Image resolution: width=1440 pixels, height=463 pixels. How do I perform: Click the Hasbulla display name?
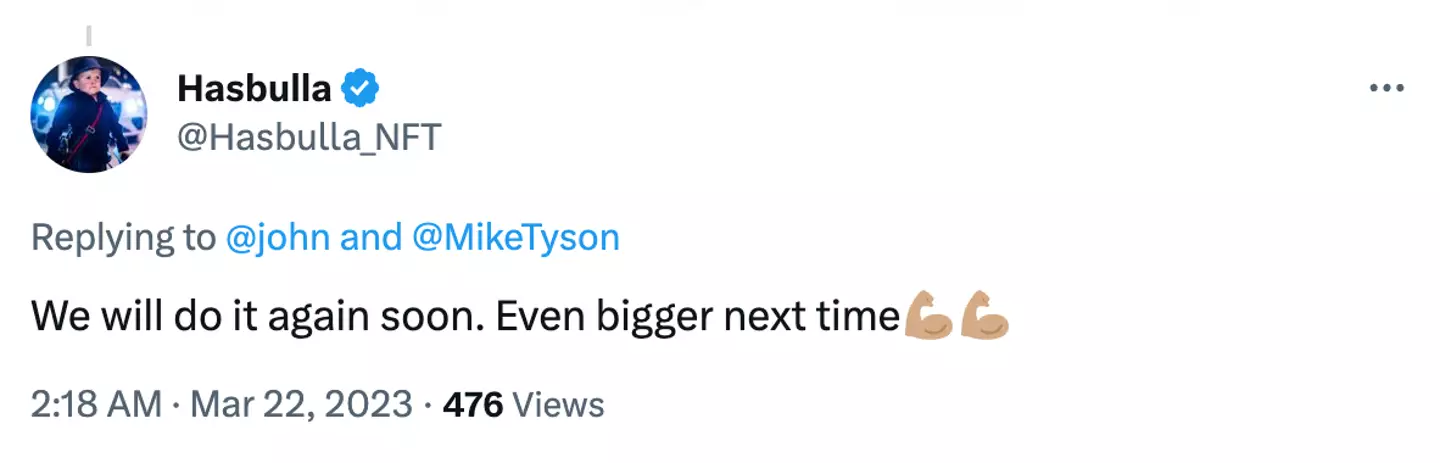254,90
